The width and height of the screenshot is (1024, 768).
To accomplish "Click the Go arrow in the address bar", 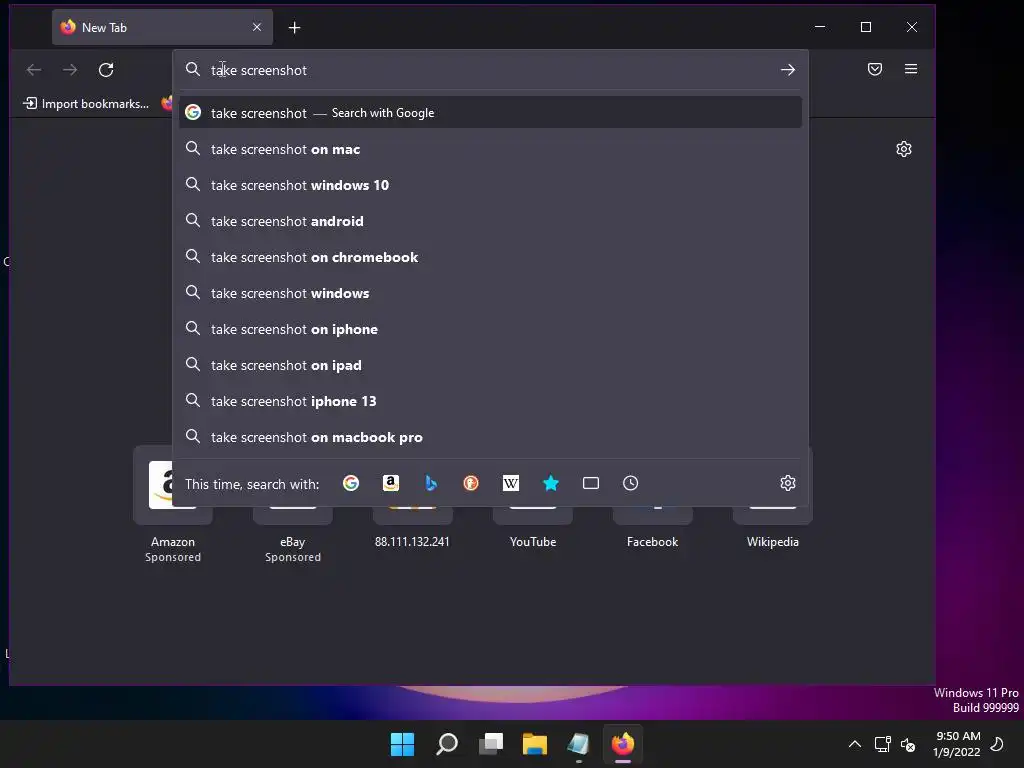I will (x=788, y=70).
